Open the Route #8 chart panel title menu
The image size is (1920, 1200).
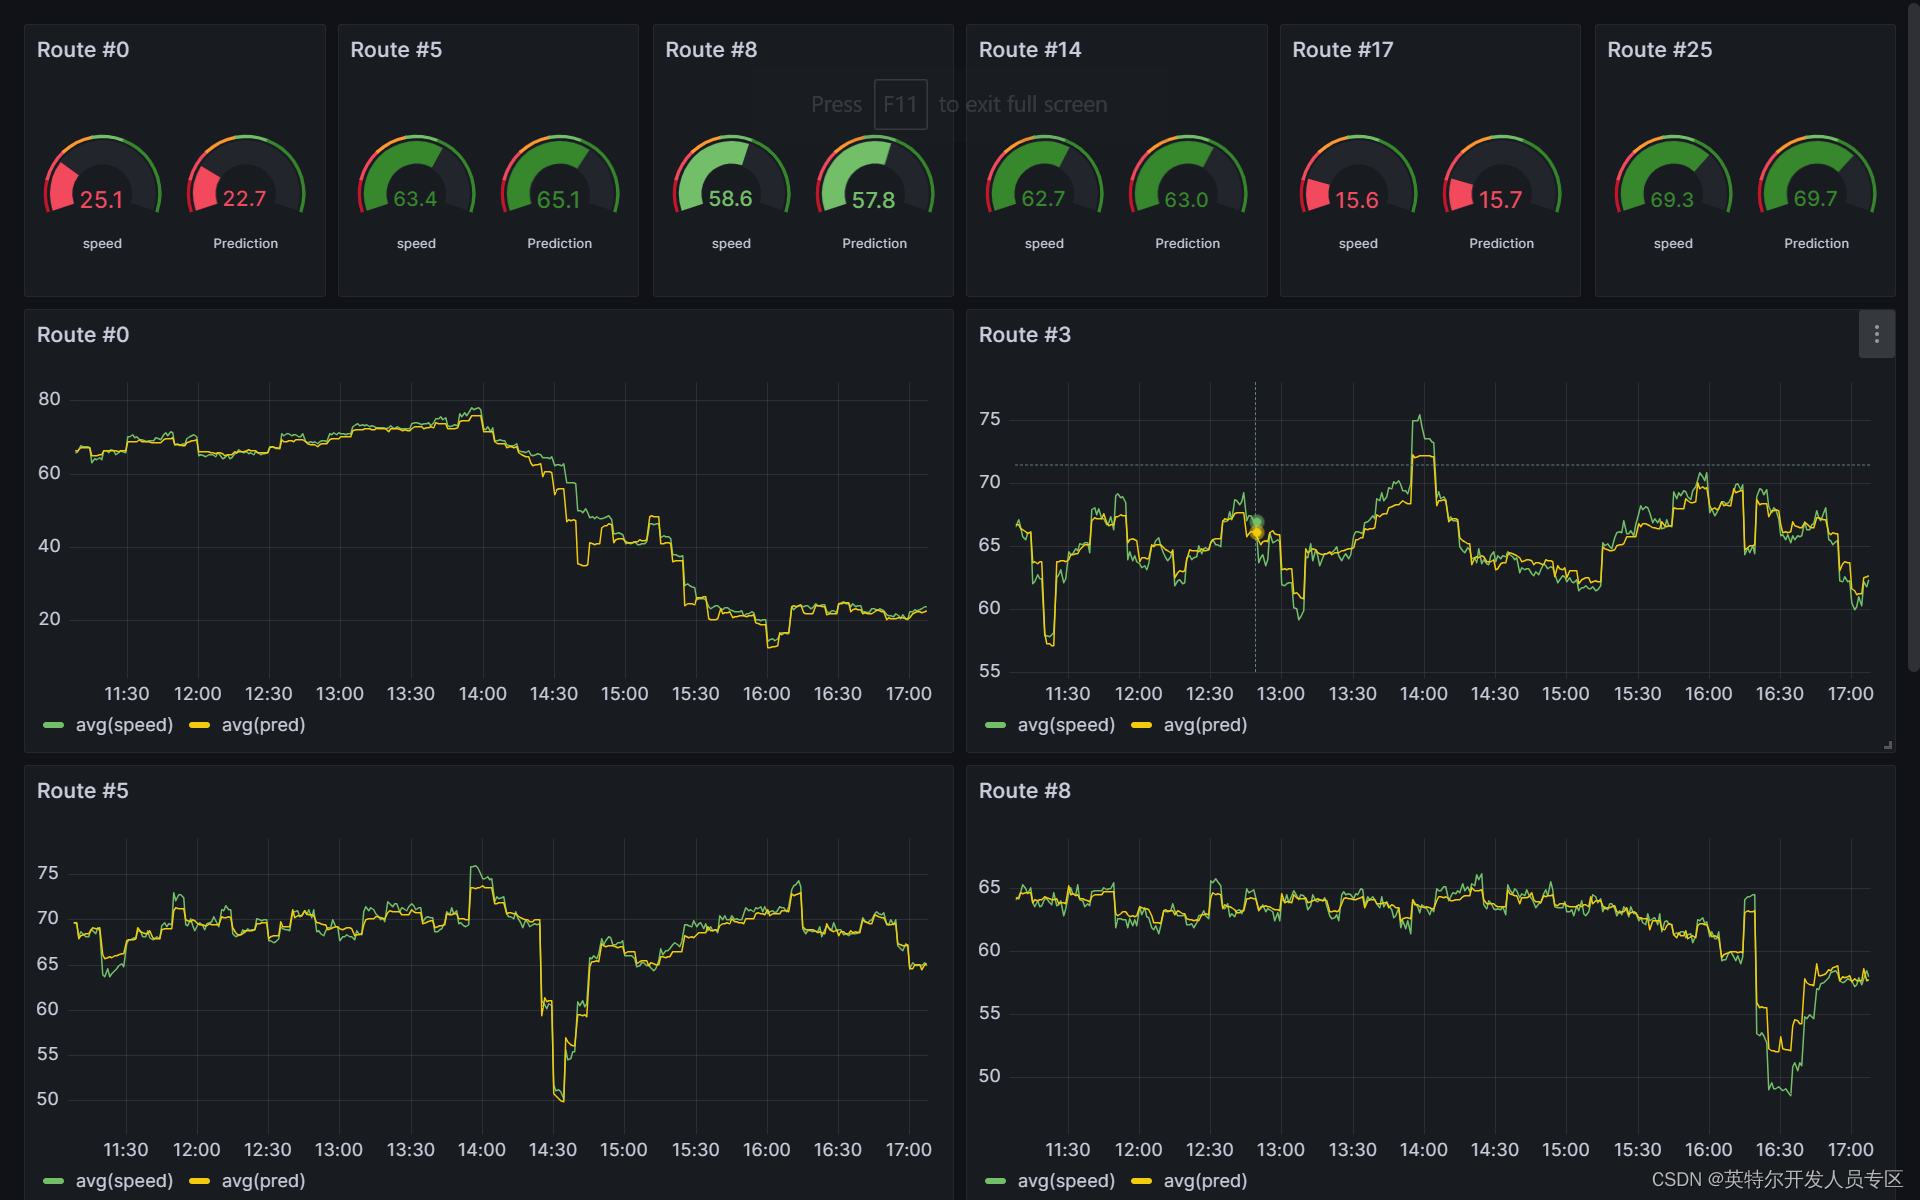[1024, 791]
